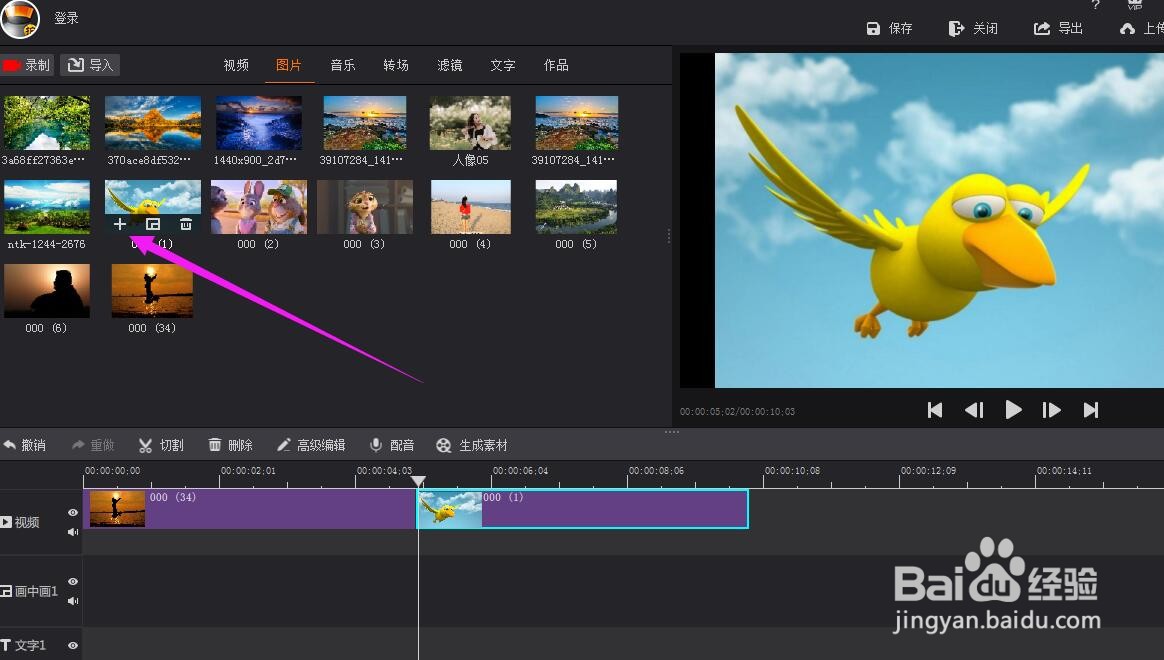
Task: Click the 保存 save button
Action: point(889,28)
